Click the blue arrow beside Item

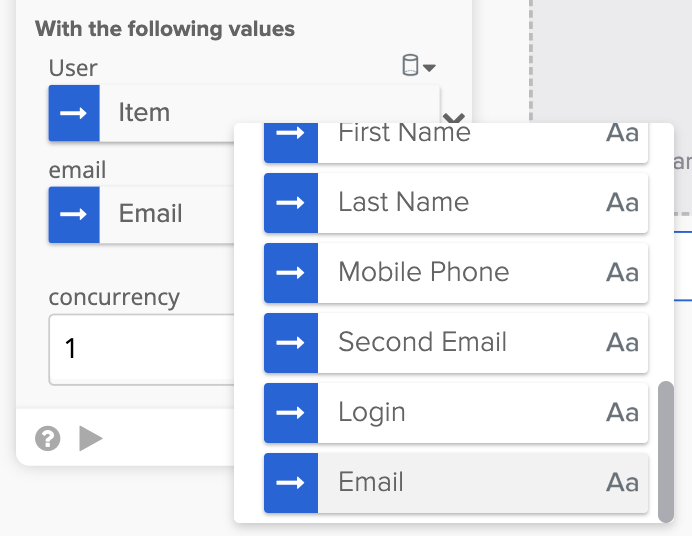tap(74, 113)
